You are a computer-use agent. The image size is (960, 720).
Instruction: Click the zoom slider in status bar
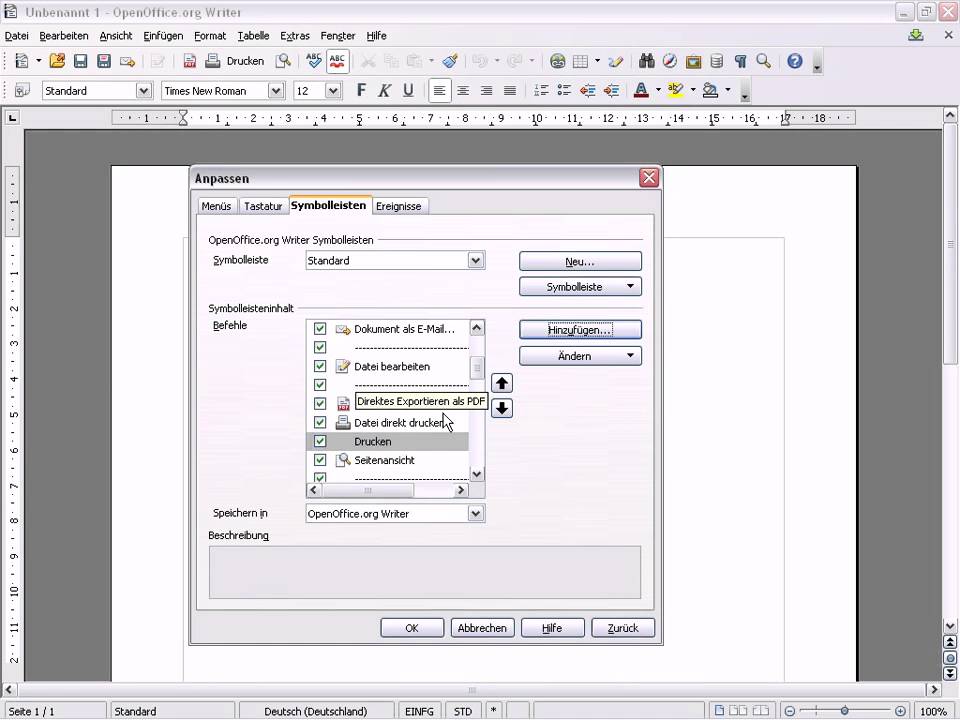844,711
